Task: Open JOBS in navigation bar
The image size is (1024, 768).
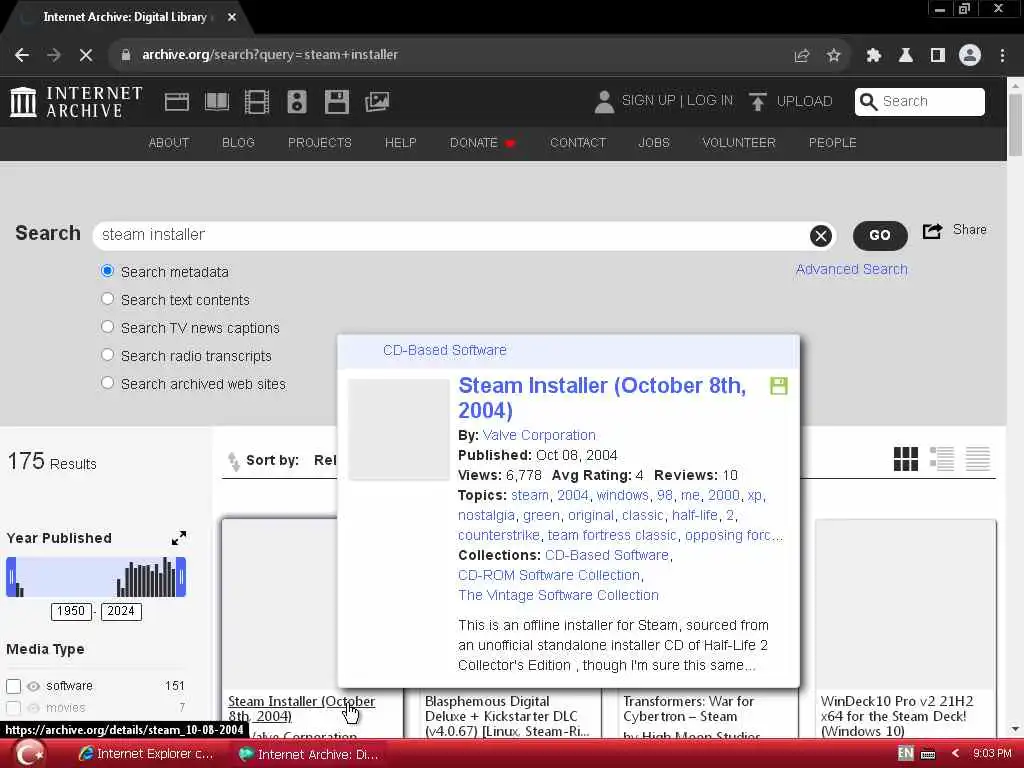Action: pyautogui.click(x=654, y=143)
